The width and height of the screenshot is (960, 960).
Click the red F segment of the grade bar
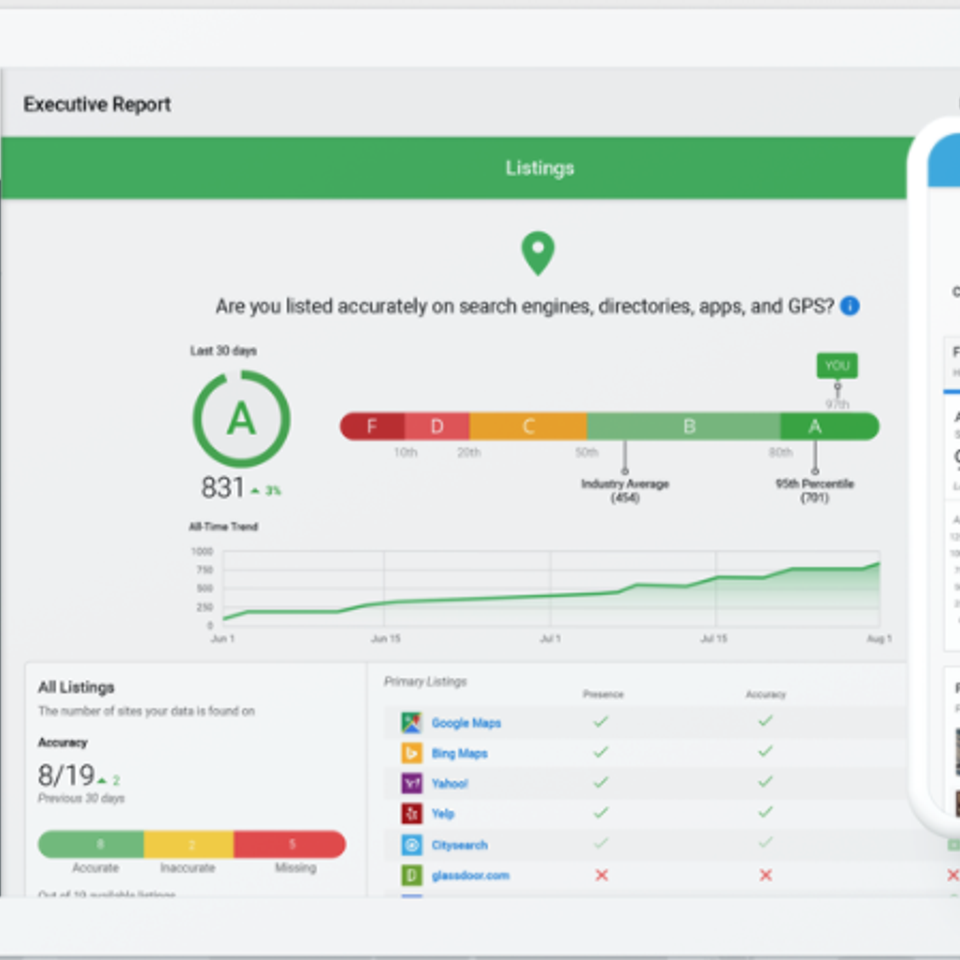[372, 426]
